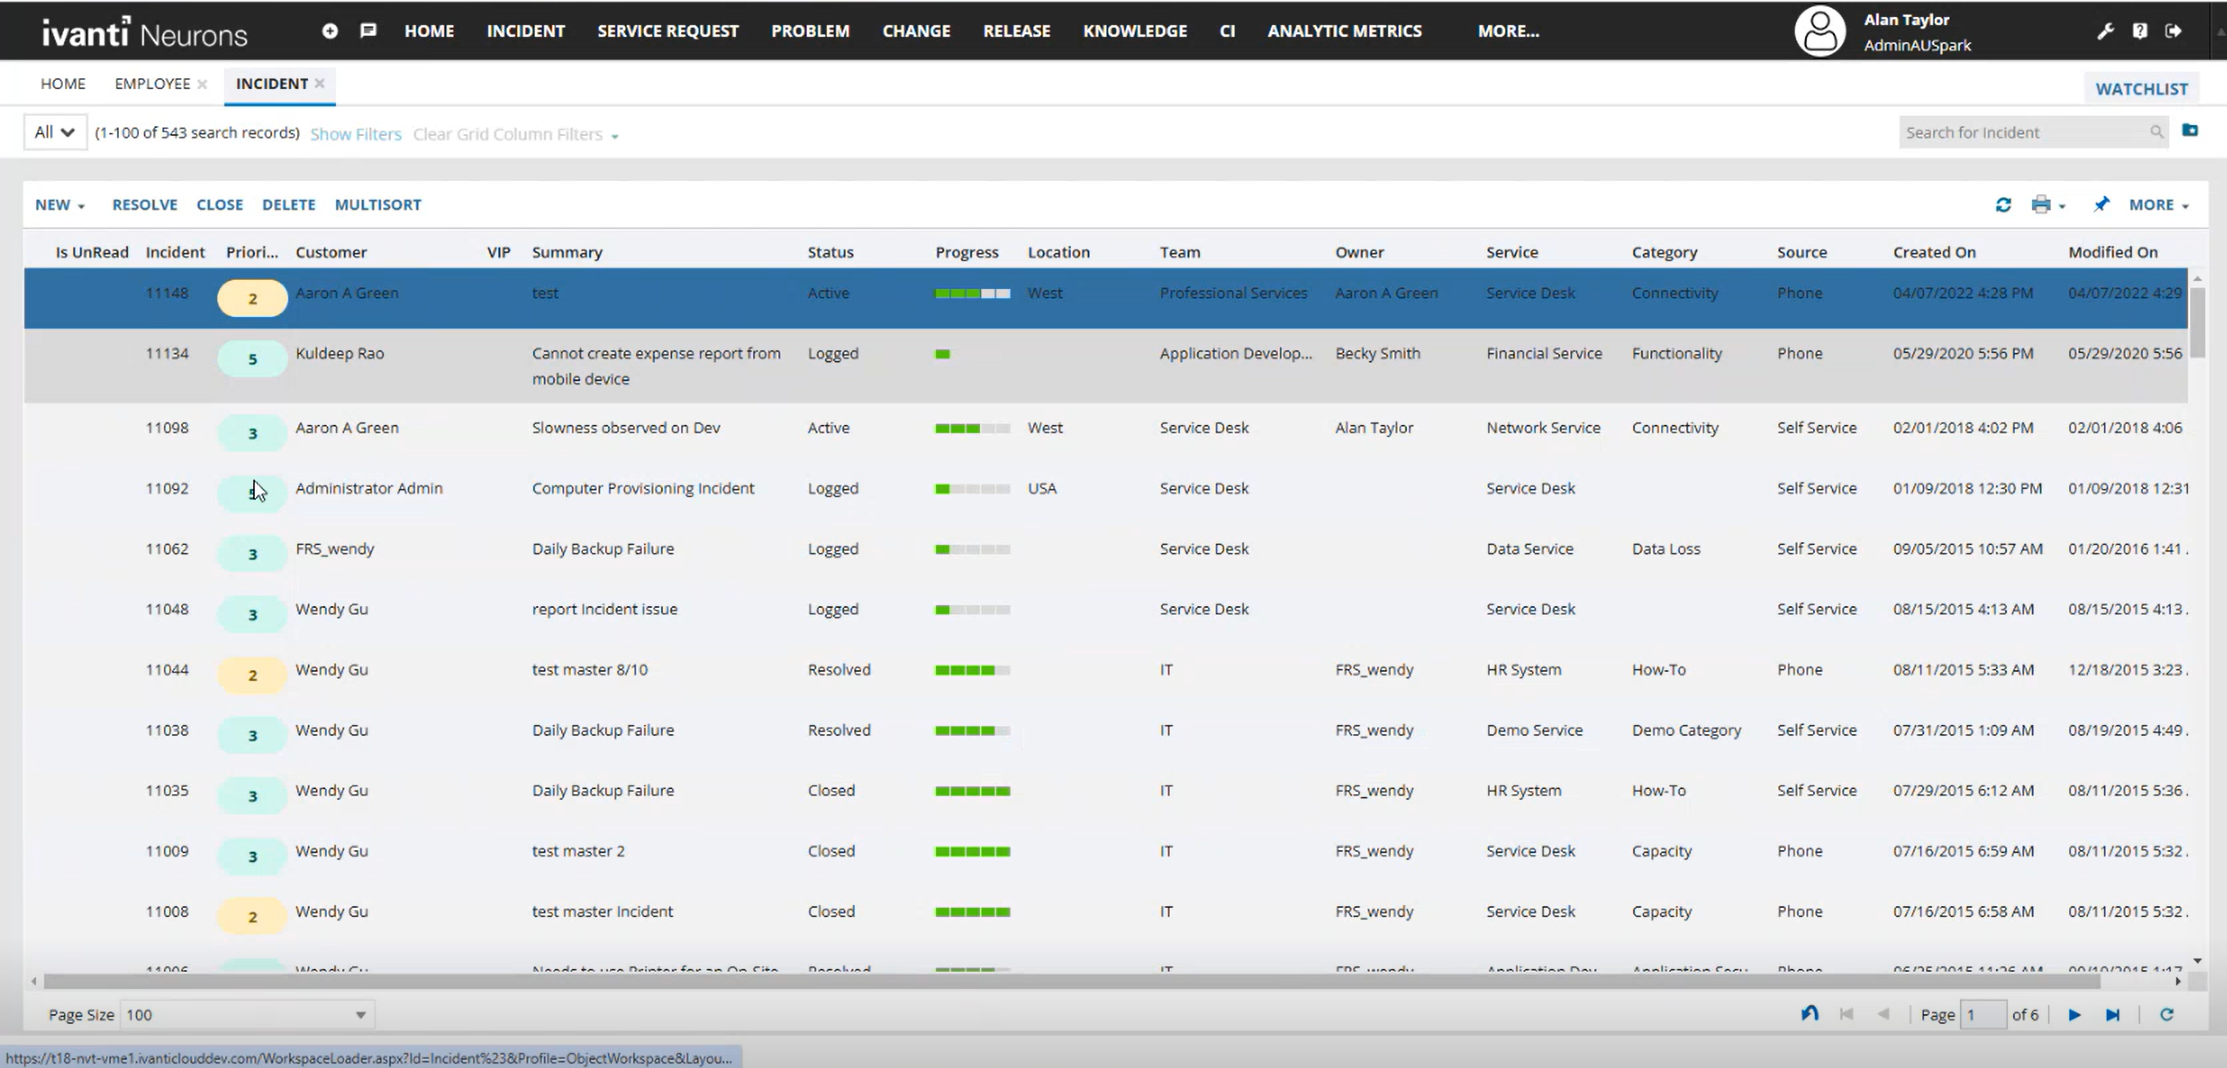
Task: Click the RESOLVE button
Action: [145, 205]
